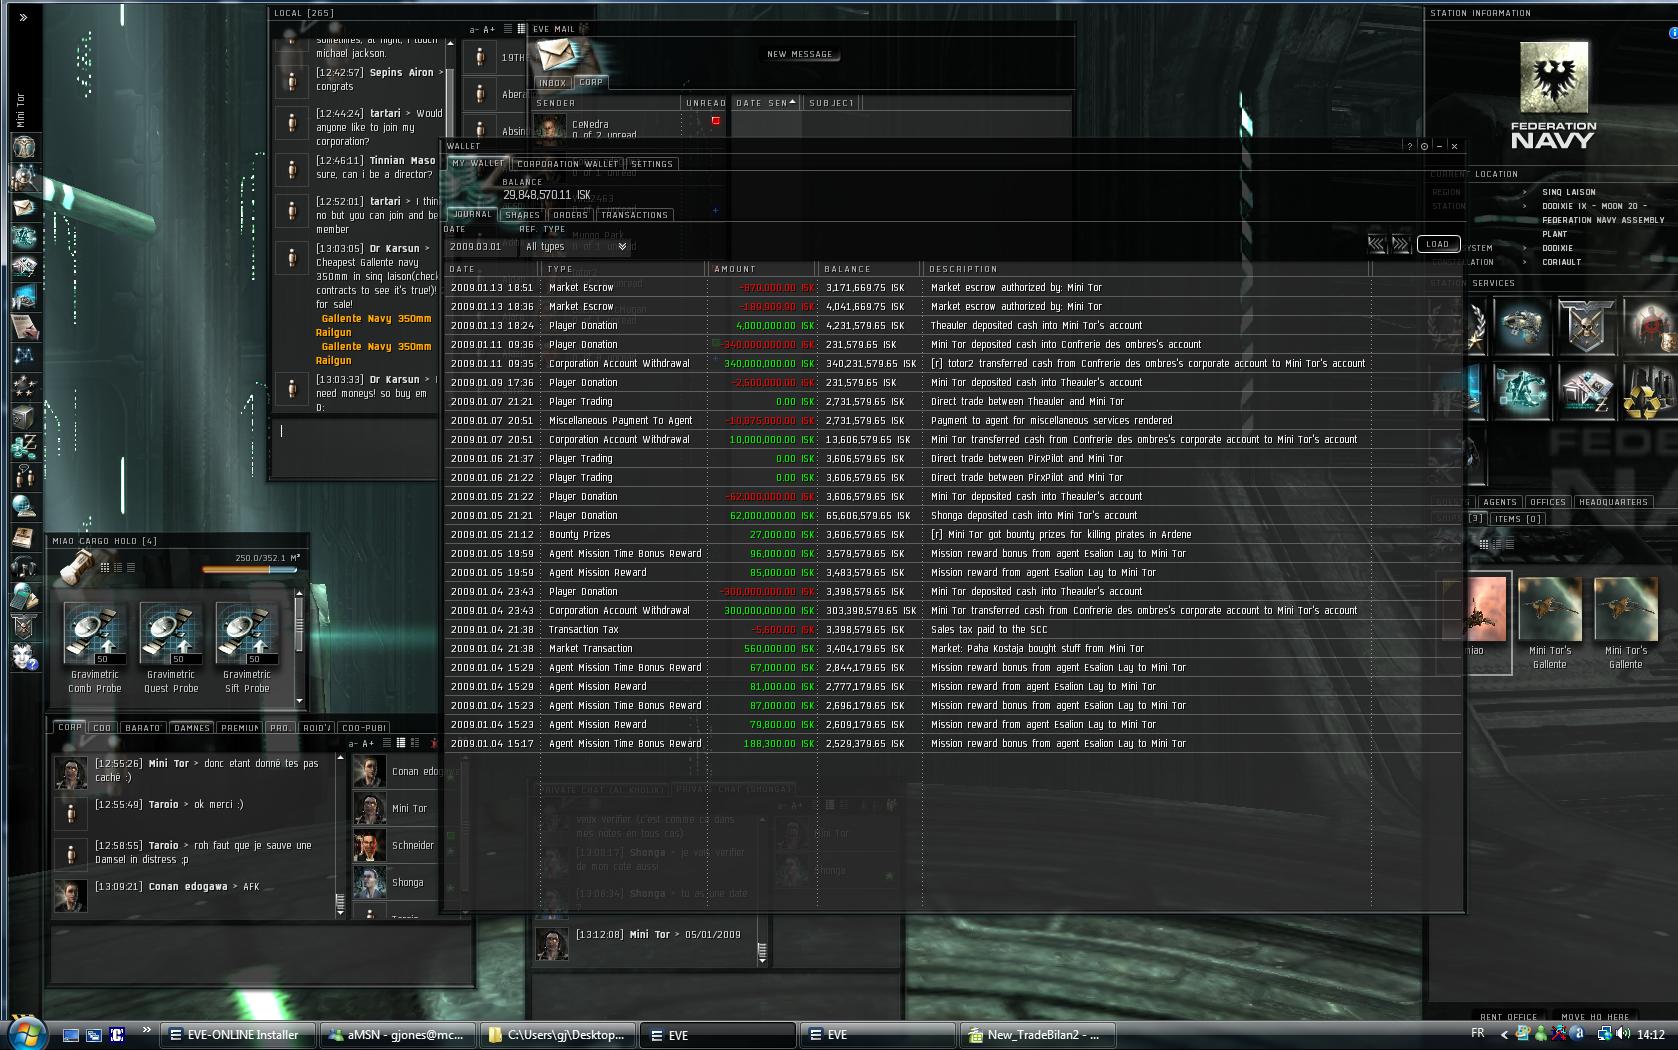Click New Message in EVE Mail
This screenshot has width=1678, height=1050.
799,54
